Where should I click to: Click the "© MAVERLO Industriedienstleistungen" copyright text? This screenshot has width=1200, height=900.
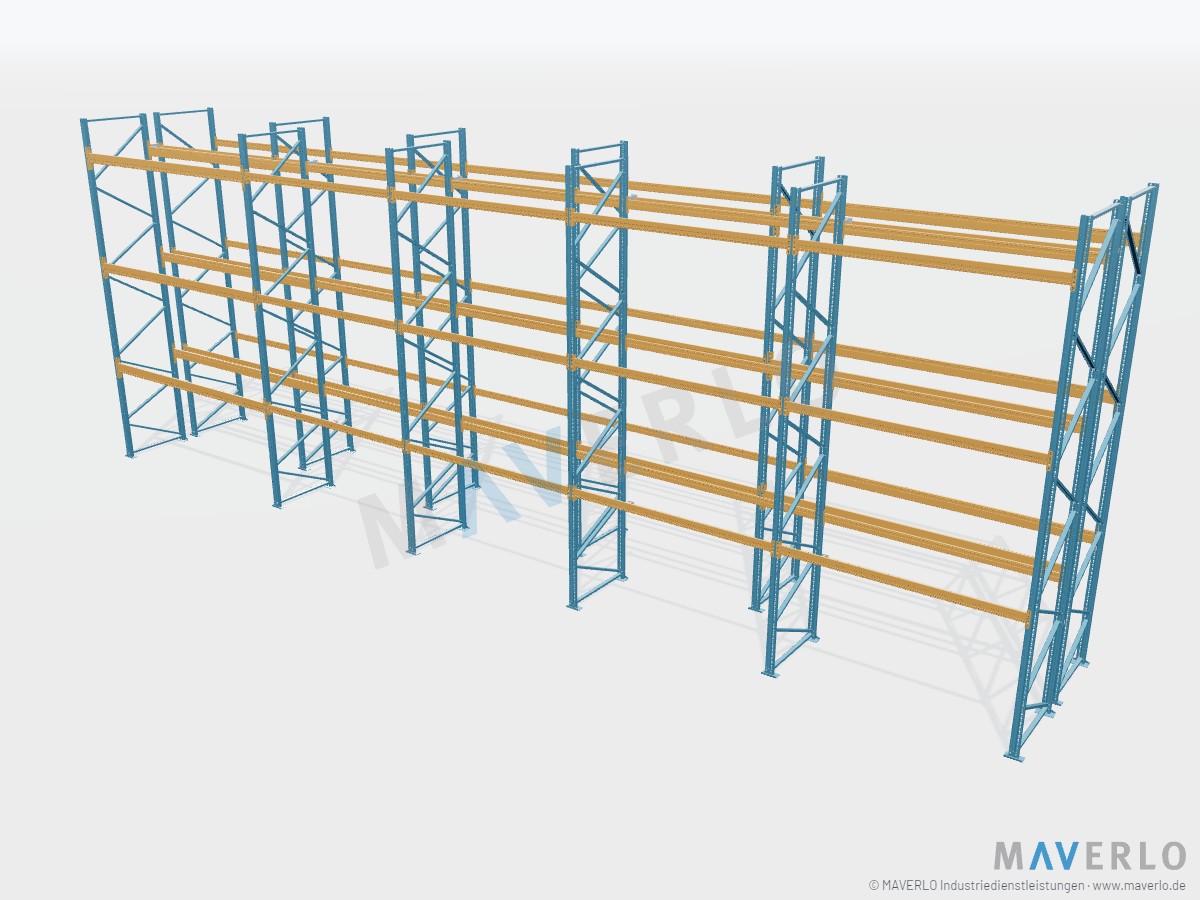coord(976,886)
